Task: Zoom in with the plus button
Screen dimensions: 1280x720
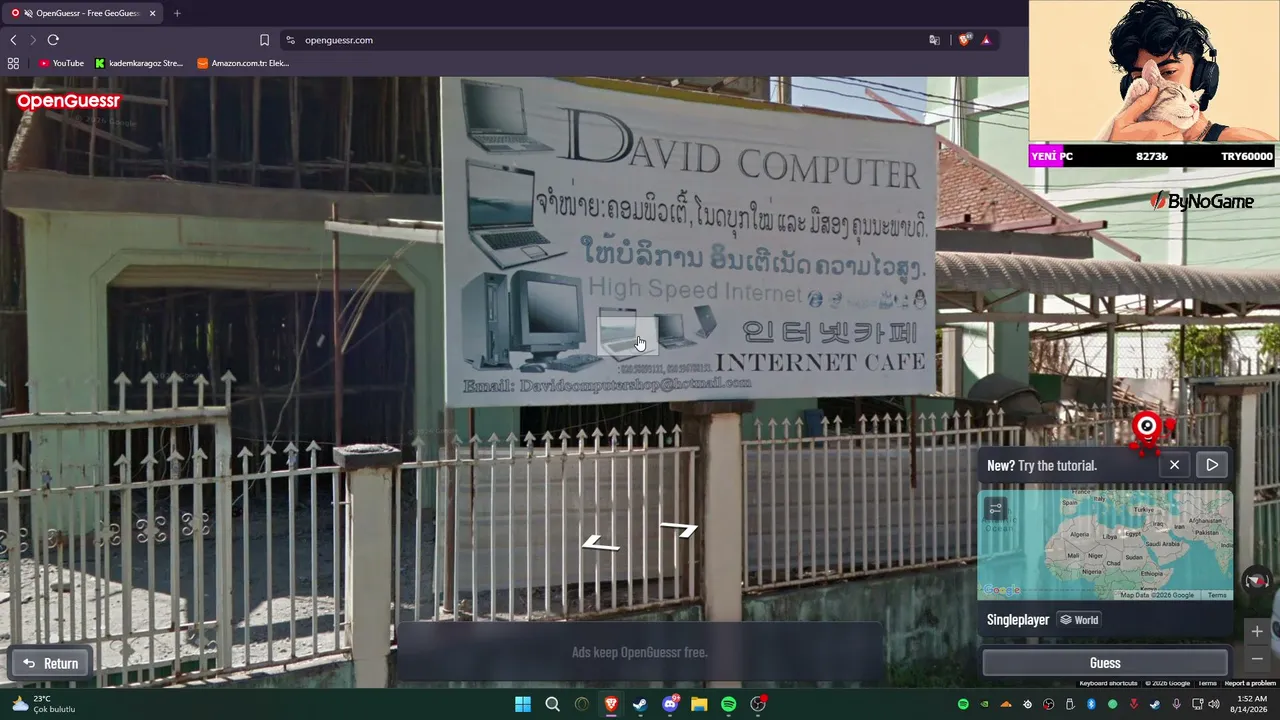Action: pyautogui.click(x=1257, y=631)
